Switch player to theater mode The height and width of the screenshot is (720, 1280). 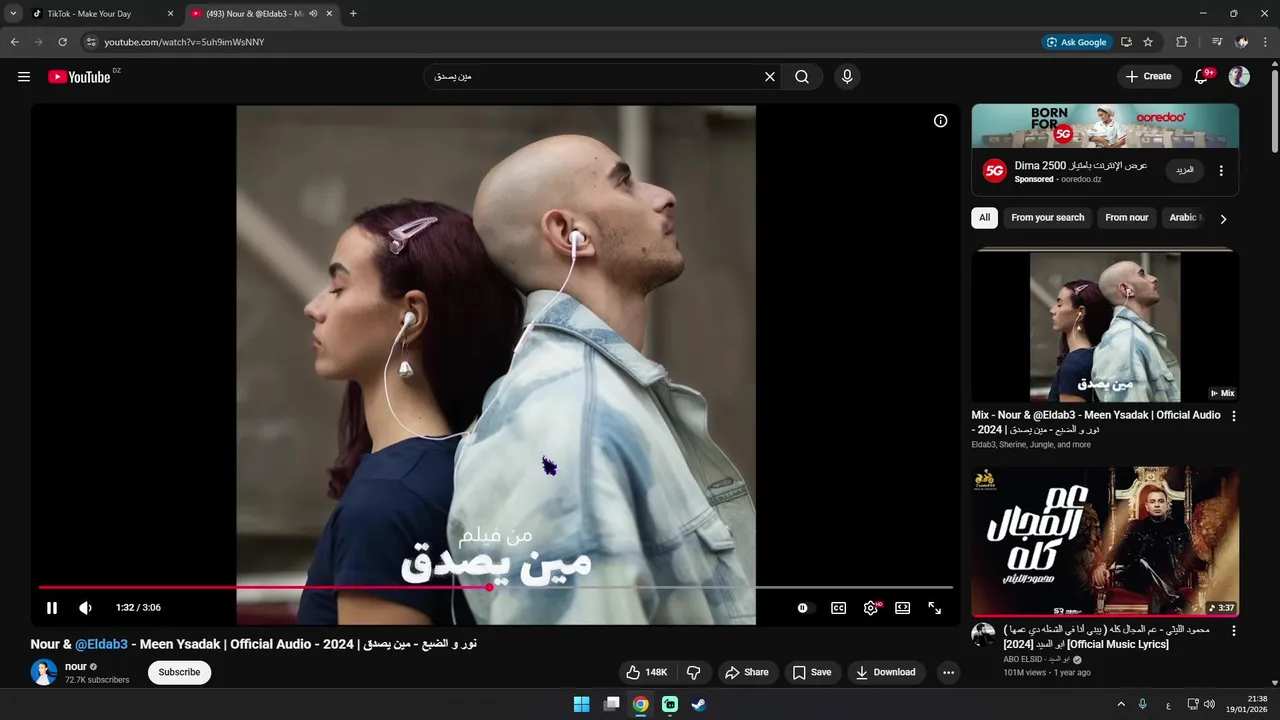903,608
